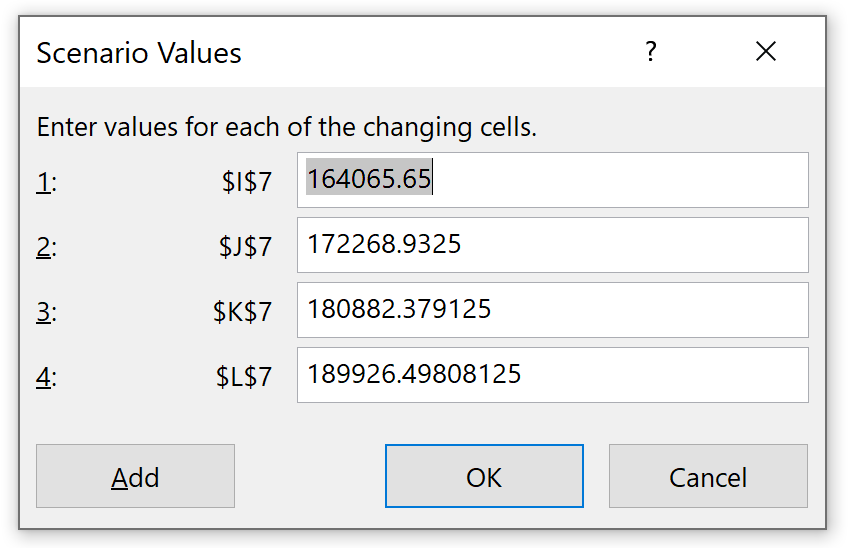
Task: Select the field showing 189926.49808125
Action: (552, 375)
